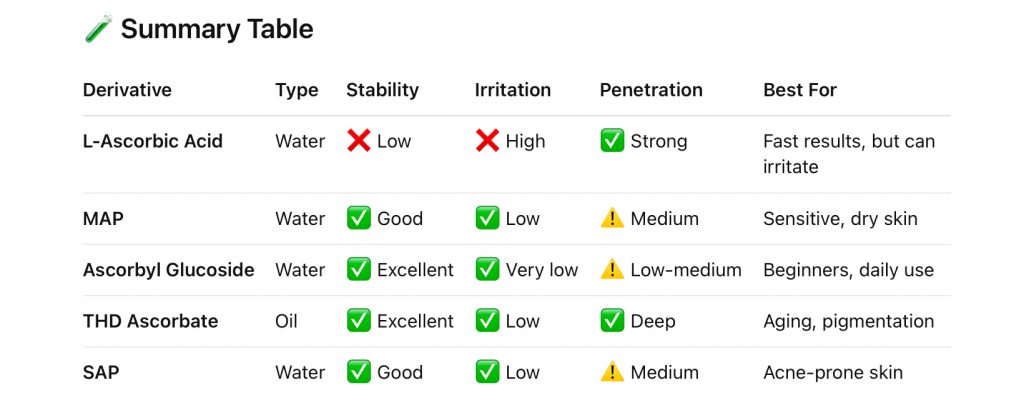Click the Summary Table heading text

(217, 30)
